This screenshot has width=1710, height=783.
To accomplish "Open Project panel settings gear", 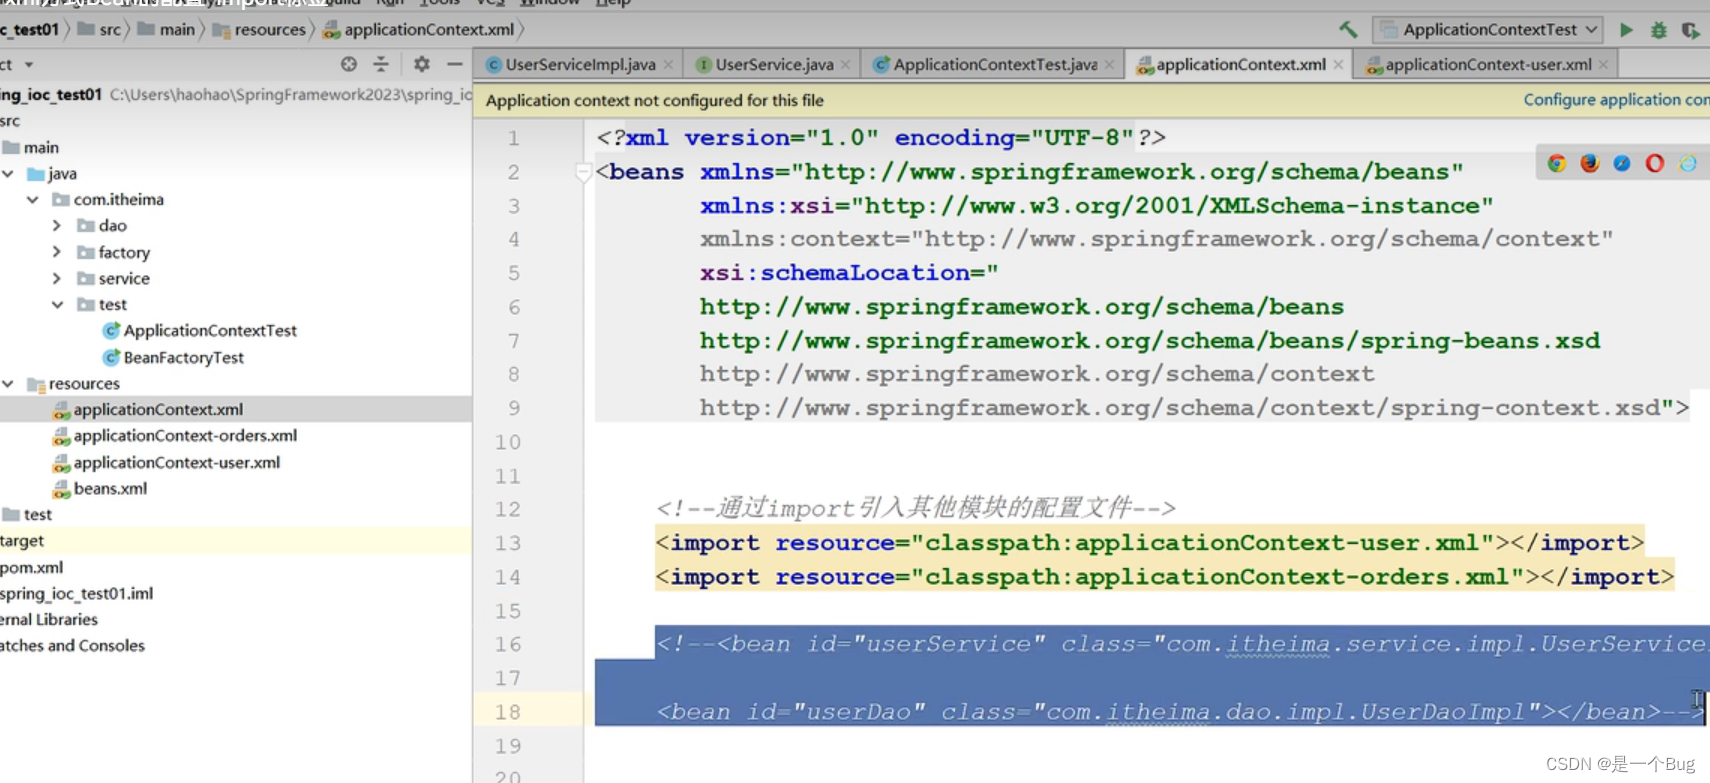I will tap(422, 64).
